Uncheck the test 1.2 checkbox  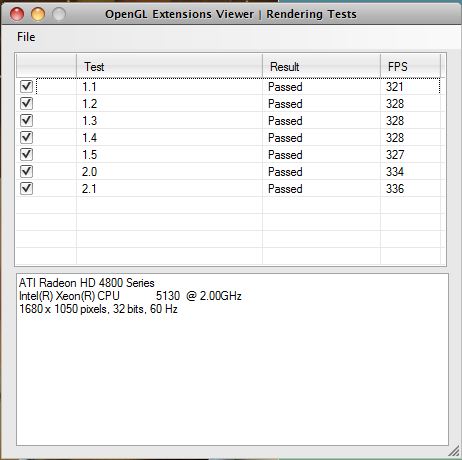point(27,104)
